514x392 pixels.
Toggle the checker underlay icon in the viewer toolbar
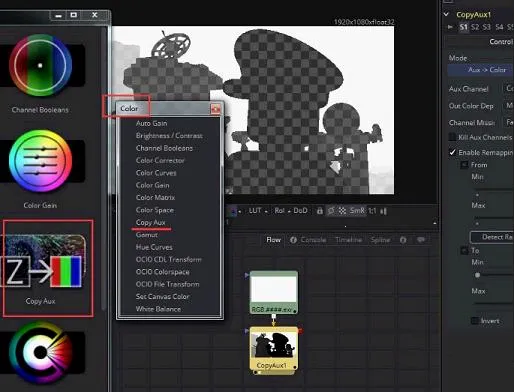point(342,211)
